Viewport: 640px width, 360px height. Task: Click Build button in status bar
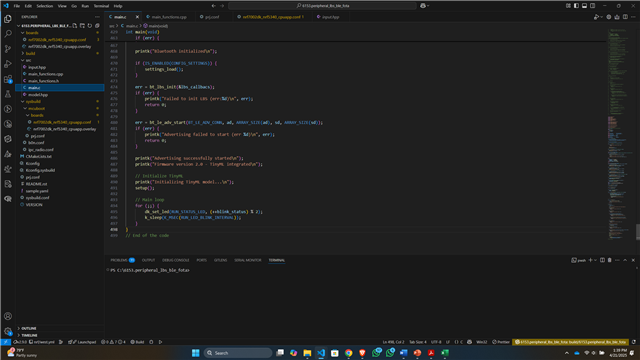[x=137, y=342]
